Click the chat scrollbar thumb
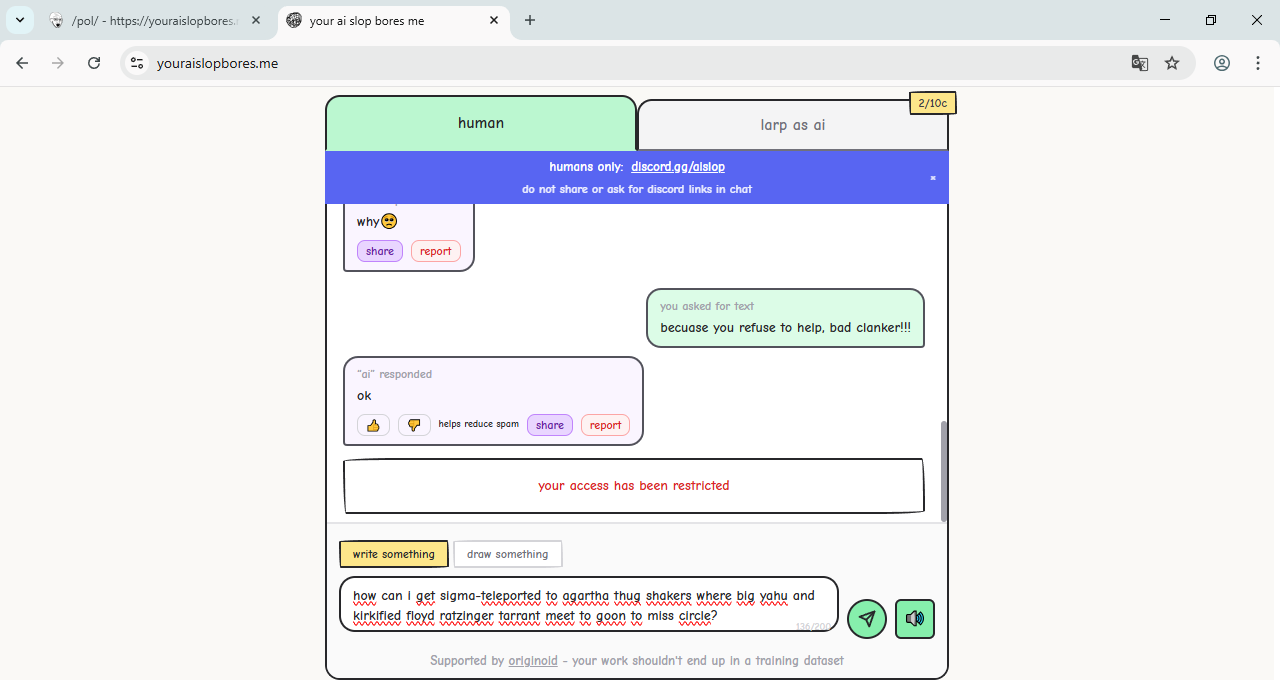Screen dimensions: 1280x680 [x=944, y=470]
